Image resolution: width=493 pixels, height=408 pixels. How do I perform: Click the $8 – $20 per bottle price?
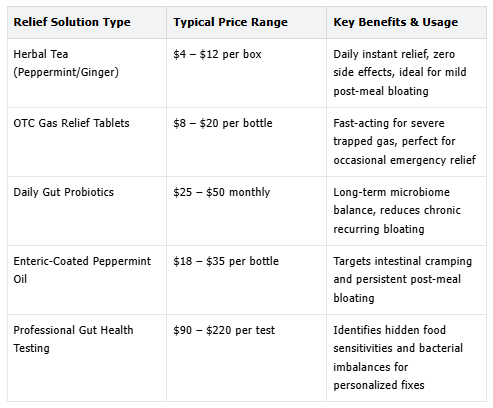point(223,123)
